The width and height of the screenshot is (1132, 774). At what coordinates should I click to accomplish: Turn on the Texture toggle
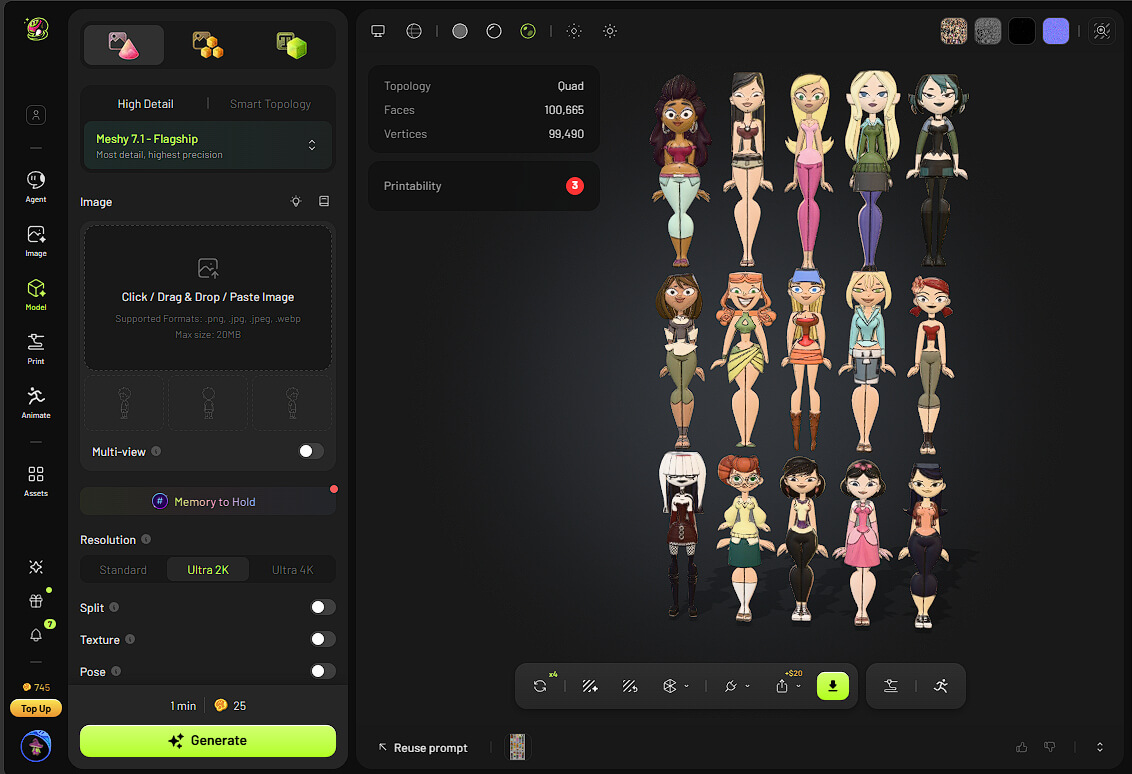click(322, 639)
